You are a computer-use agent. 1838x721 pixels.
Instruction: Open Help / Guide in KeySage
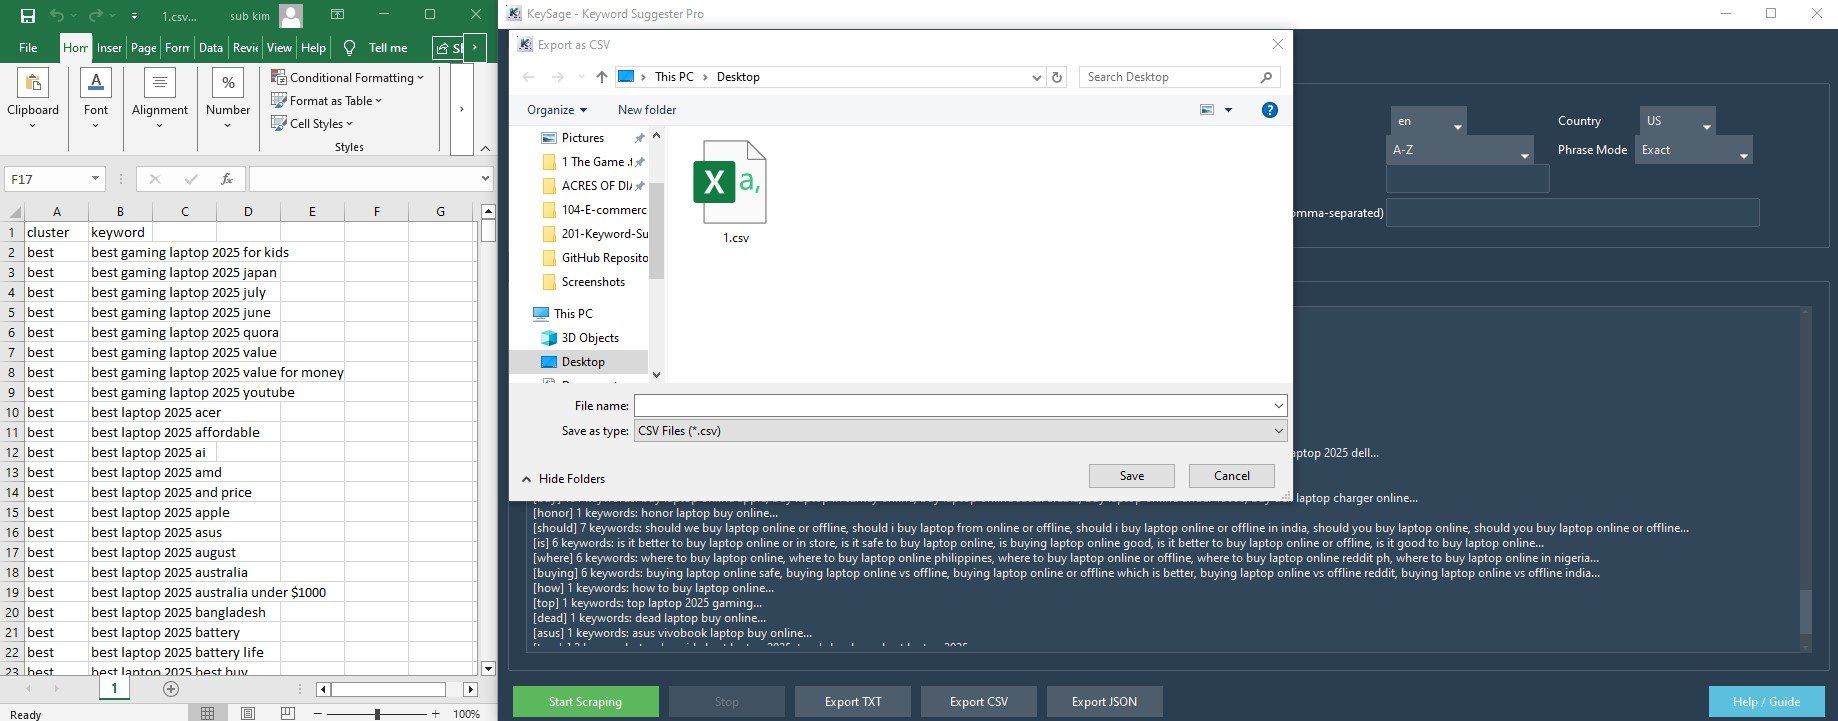pyautogui.click(x=1766, y=702)
